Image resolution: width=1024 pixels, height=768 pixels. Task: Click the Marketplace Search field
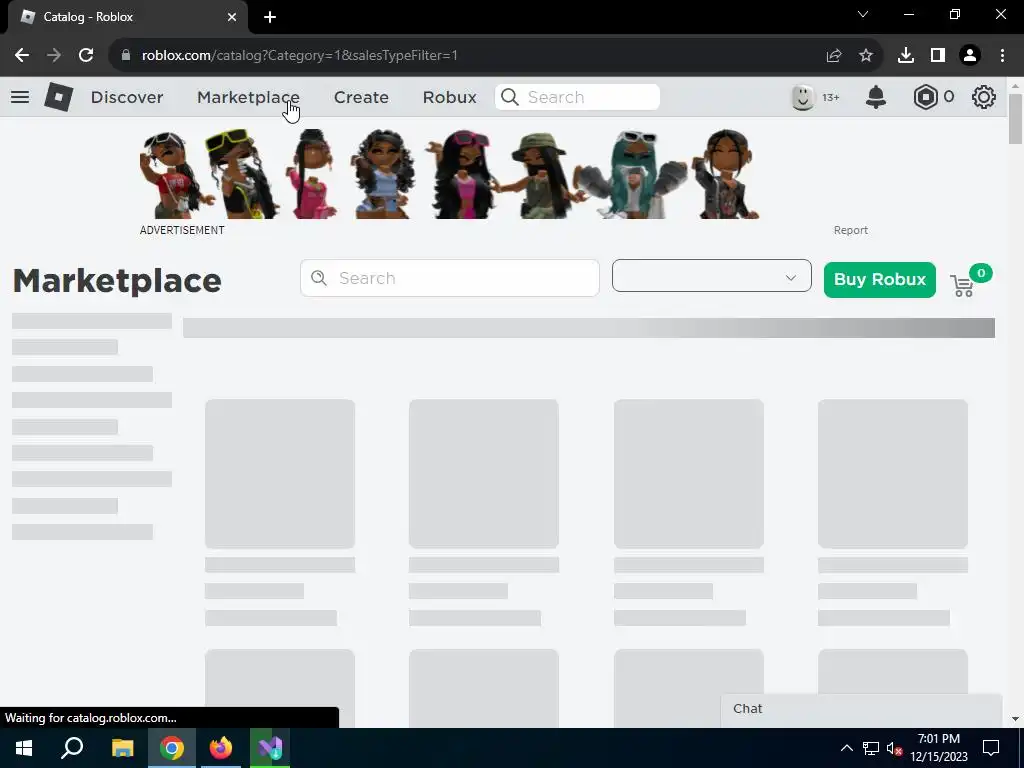450,278
